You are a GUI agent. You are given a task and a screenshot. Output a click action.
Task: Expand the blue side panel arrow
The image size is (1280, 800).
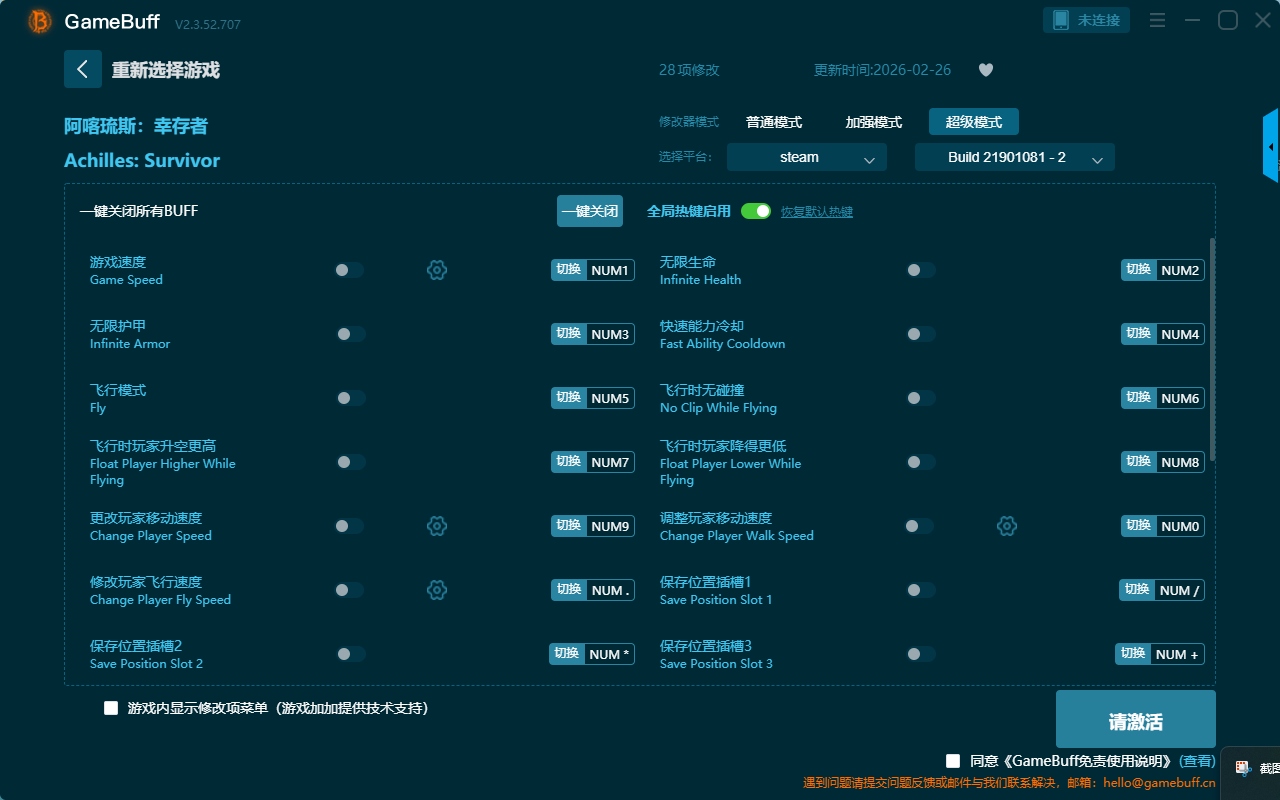click(1271, 147)
